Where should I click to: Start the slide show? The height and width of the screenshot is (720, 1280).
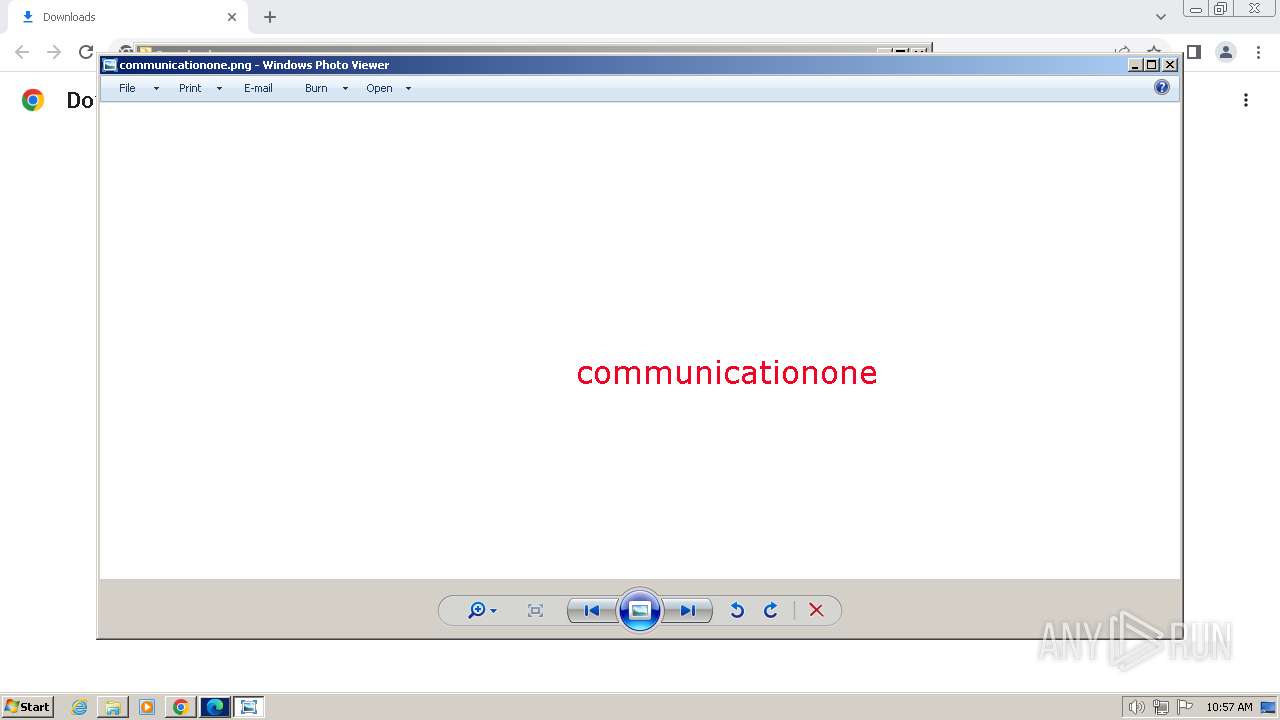tap(640, 610)
